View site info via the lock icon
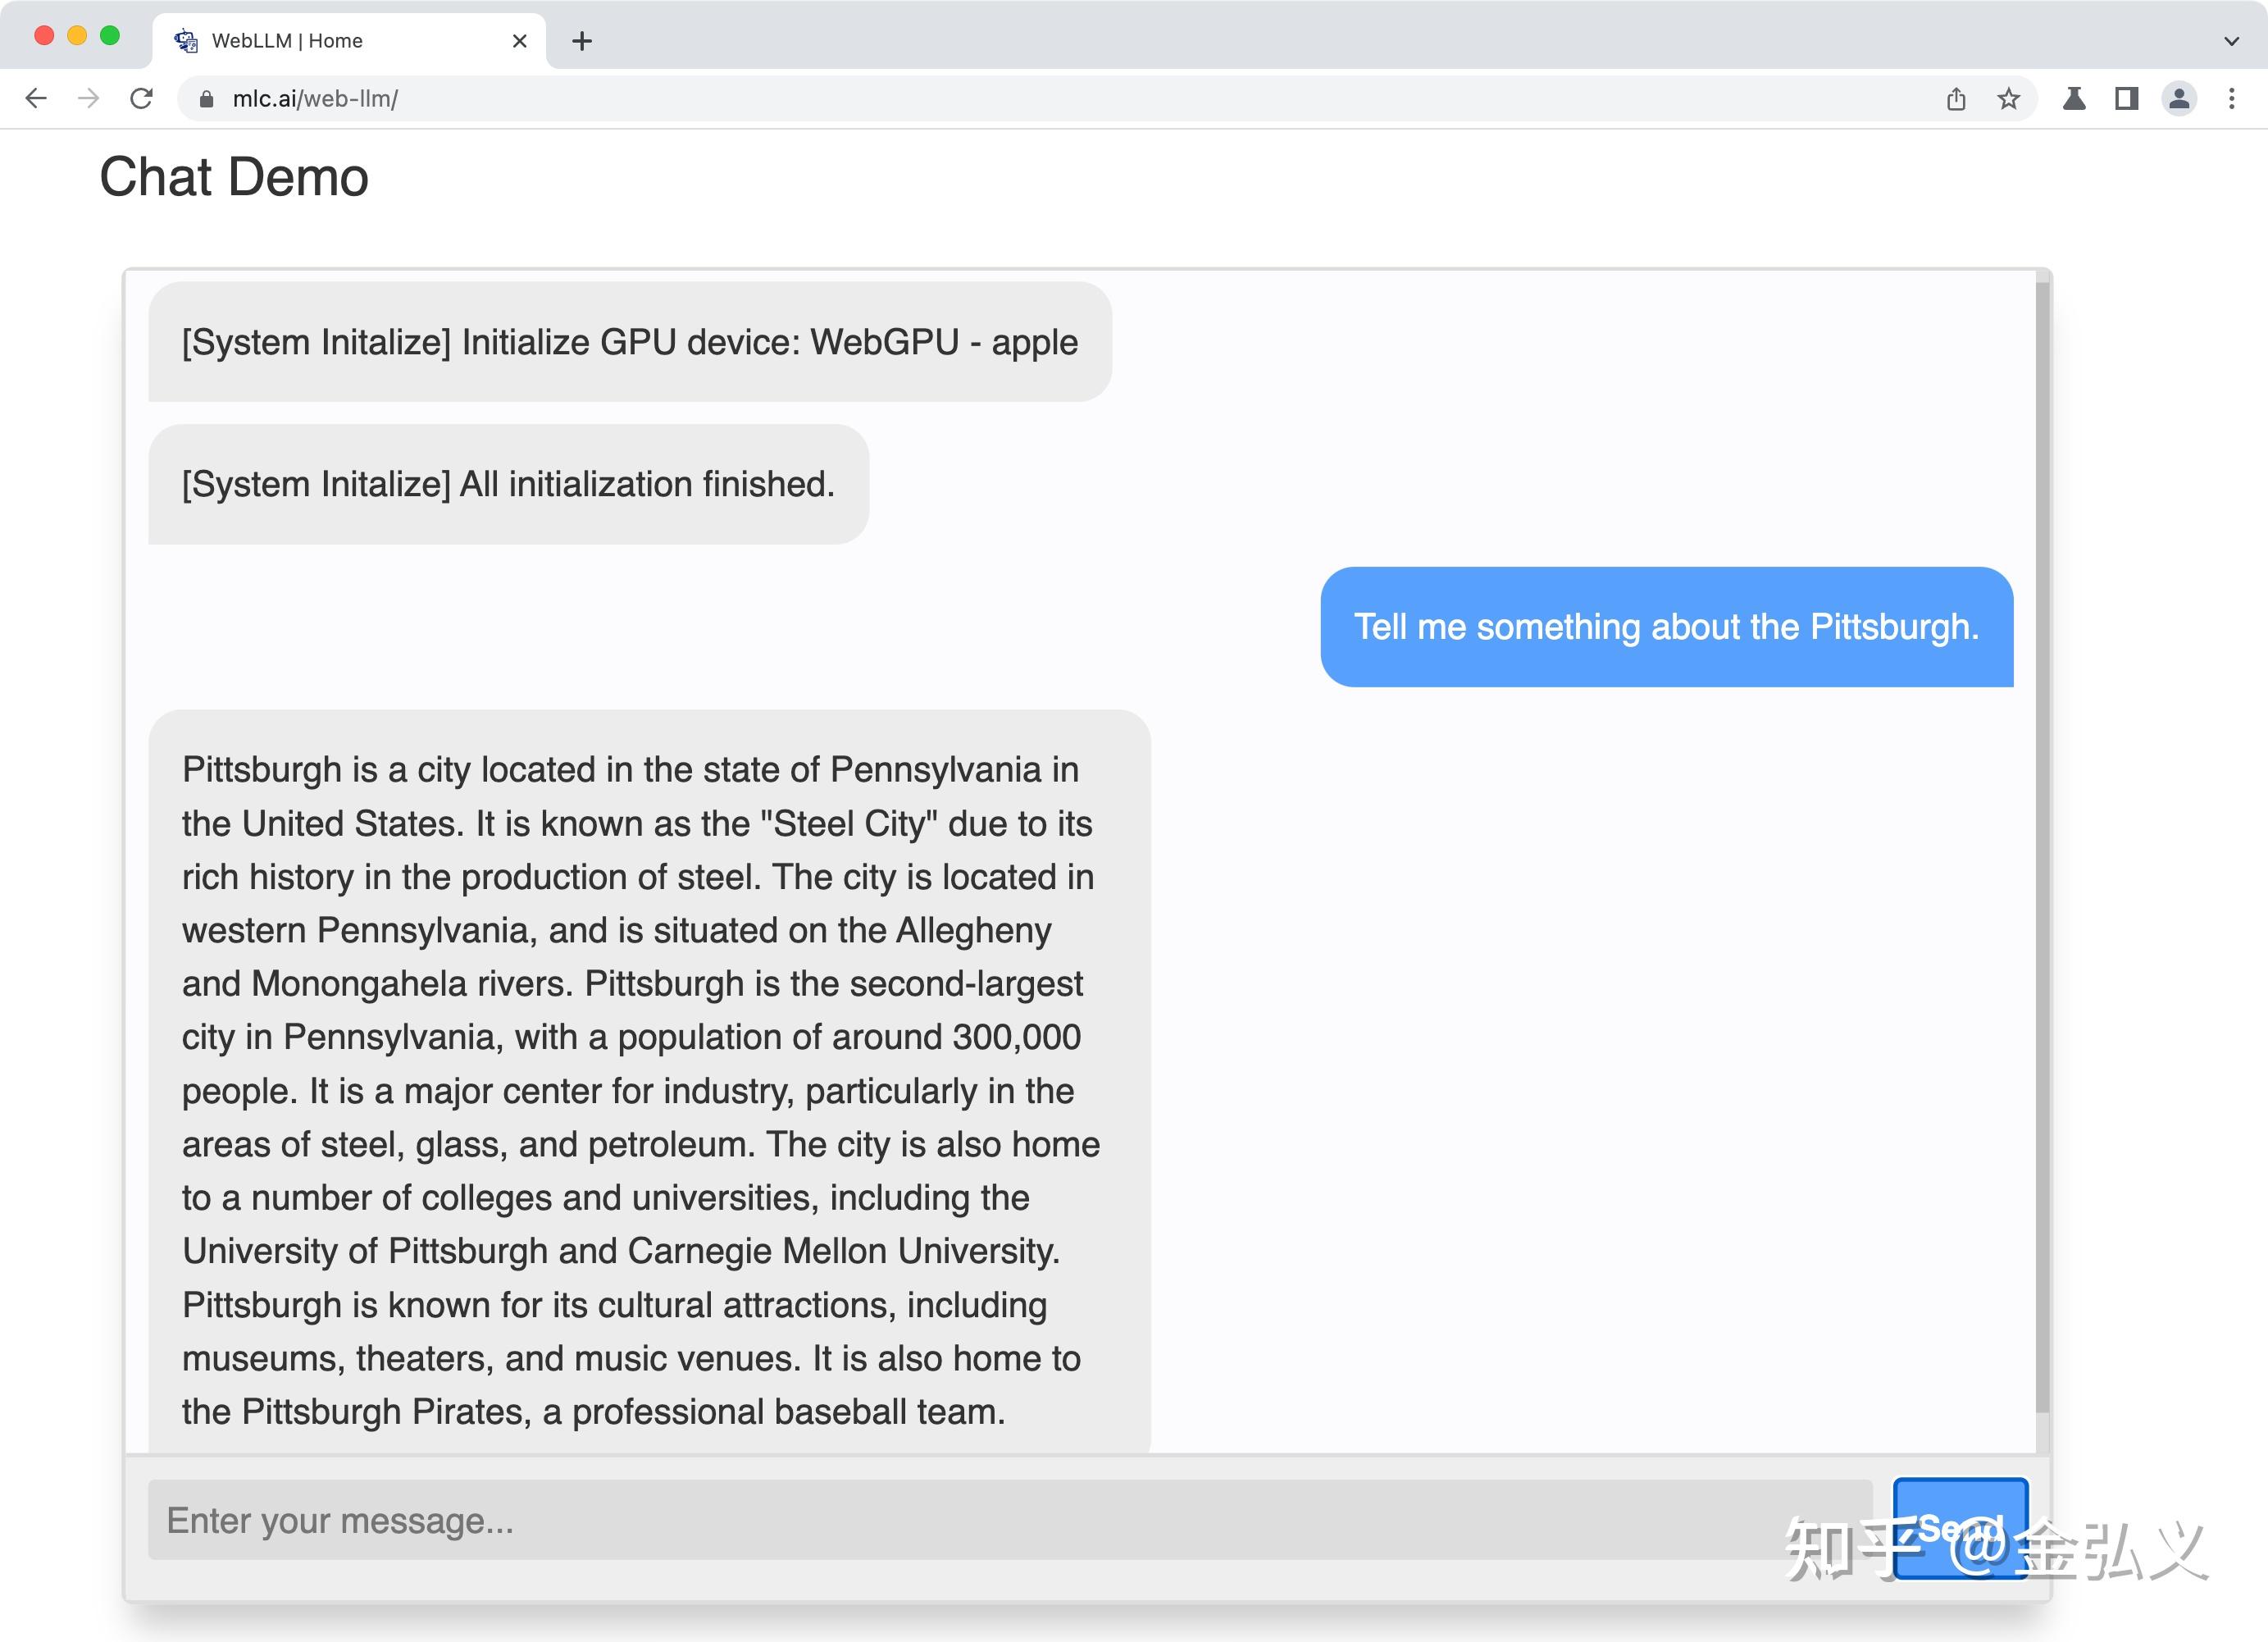The width and height of the screenshot is (2268, 1642). 207,99
